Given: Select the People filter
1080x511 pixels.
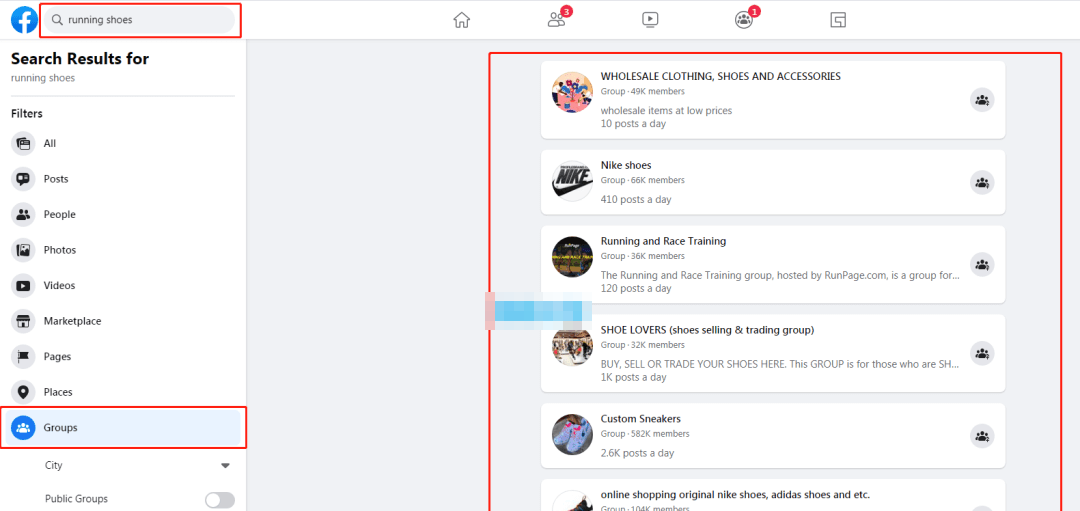Looking at the screenshot, I should pyautogui.click(x=123, y=214).
